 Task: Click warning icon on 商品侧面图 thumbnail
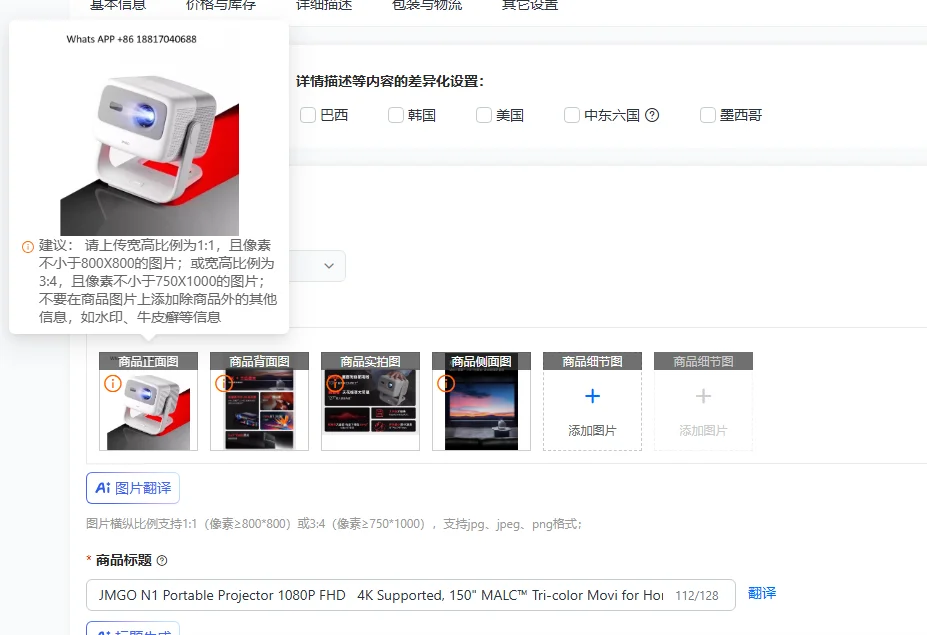[x=446, y=383]
